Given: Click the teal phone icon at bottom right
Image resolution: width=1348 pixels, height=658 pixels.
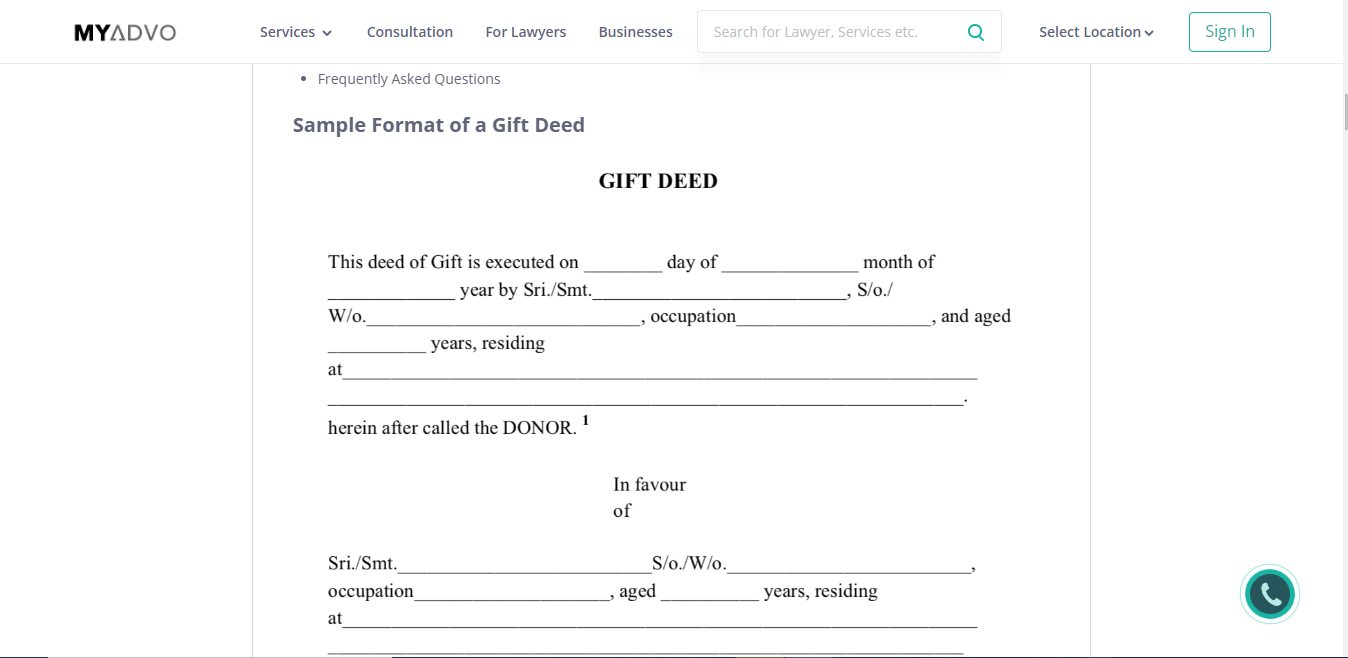Looking at the screenshot, I should [1270, 594].
